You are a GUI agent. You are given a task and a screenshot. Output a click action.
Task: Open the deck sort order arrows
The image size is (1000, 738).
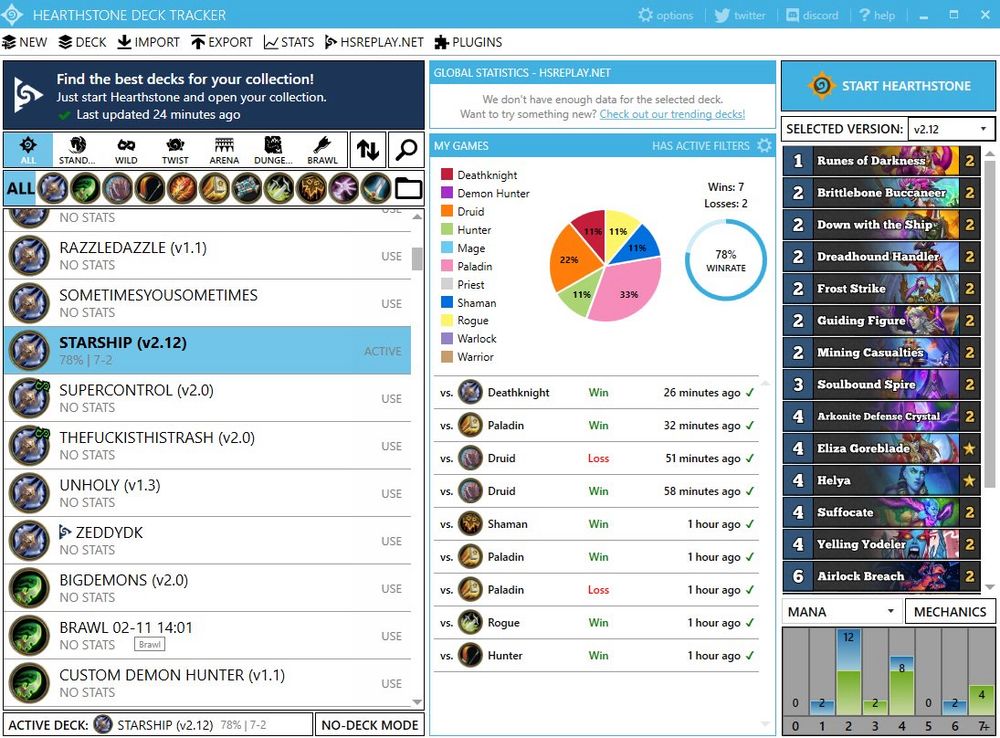pos(368,150)
